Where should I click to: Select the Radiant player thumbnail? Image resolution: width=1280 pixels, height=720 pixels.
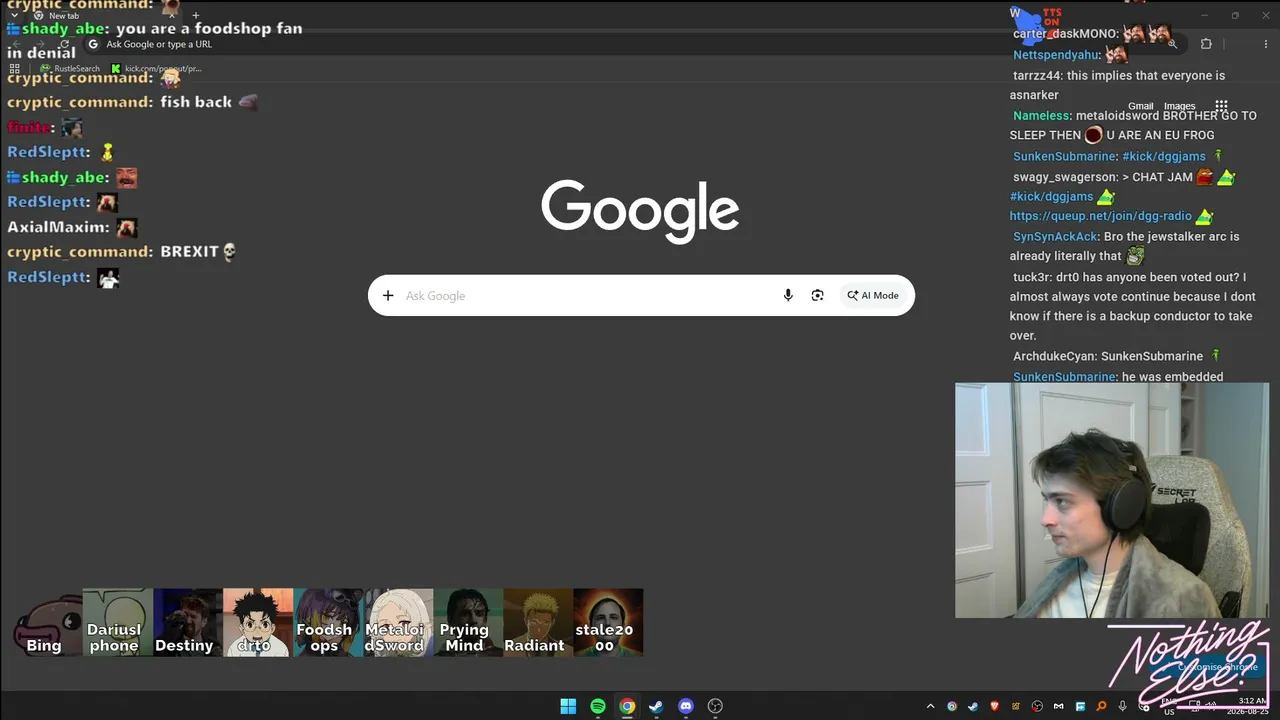point(537,622)
